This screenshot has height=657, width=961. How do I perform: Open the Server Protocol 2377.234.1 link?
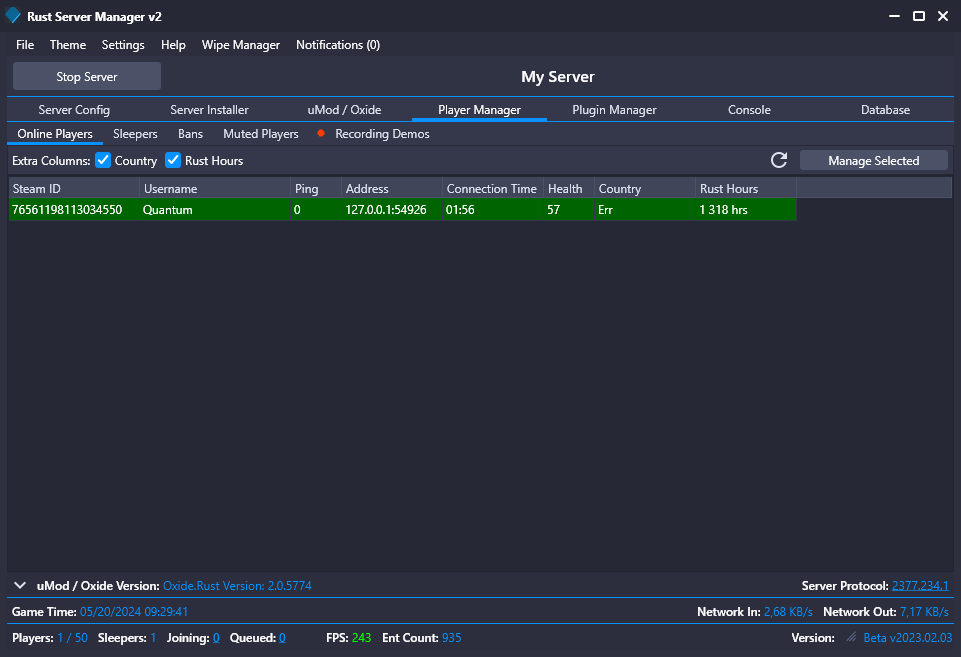[920, 586]
